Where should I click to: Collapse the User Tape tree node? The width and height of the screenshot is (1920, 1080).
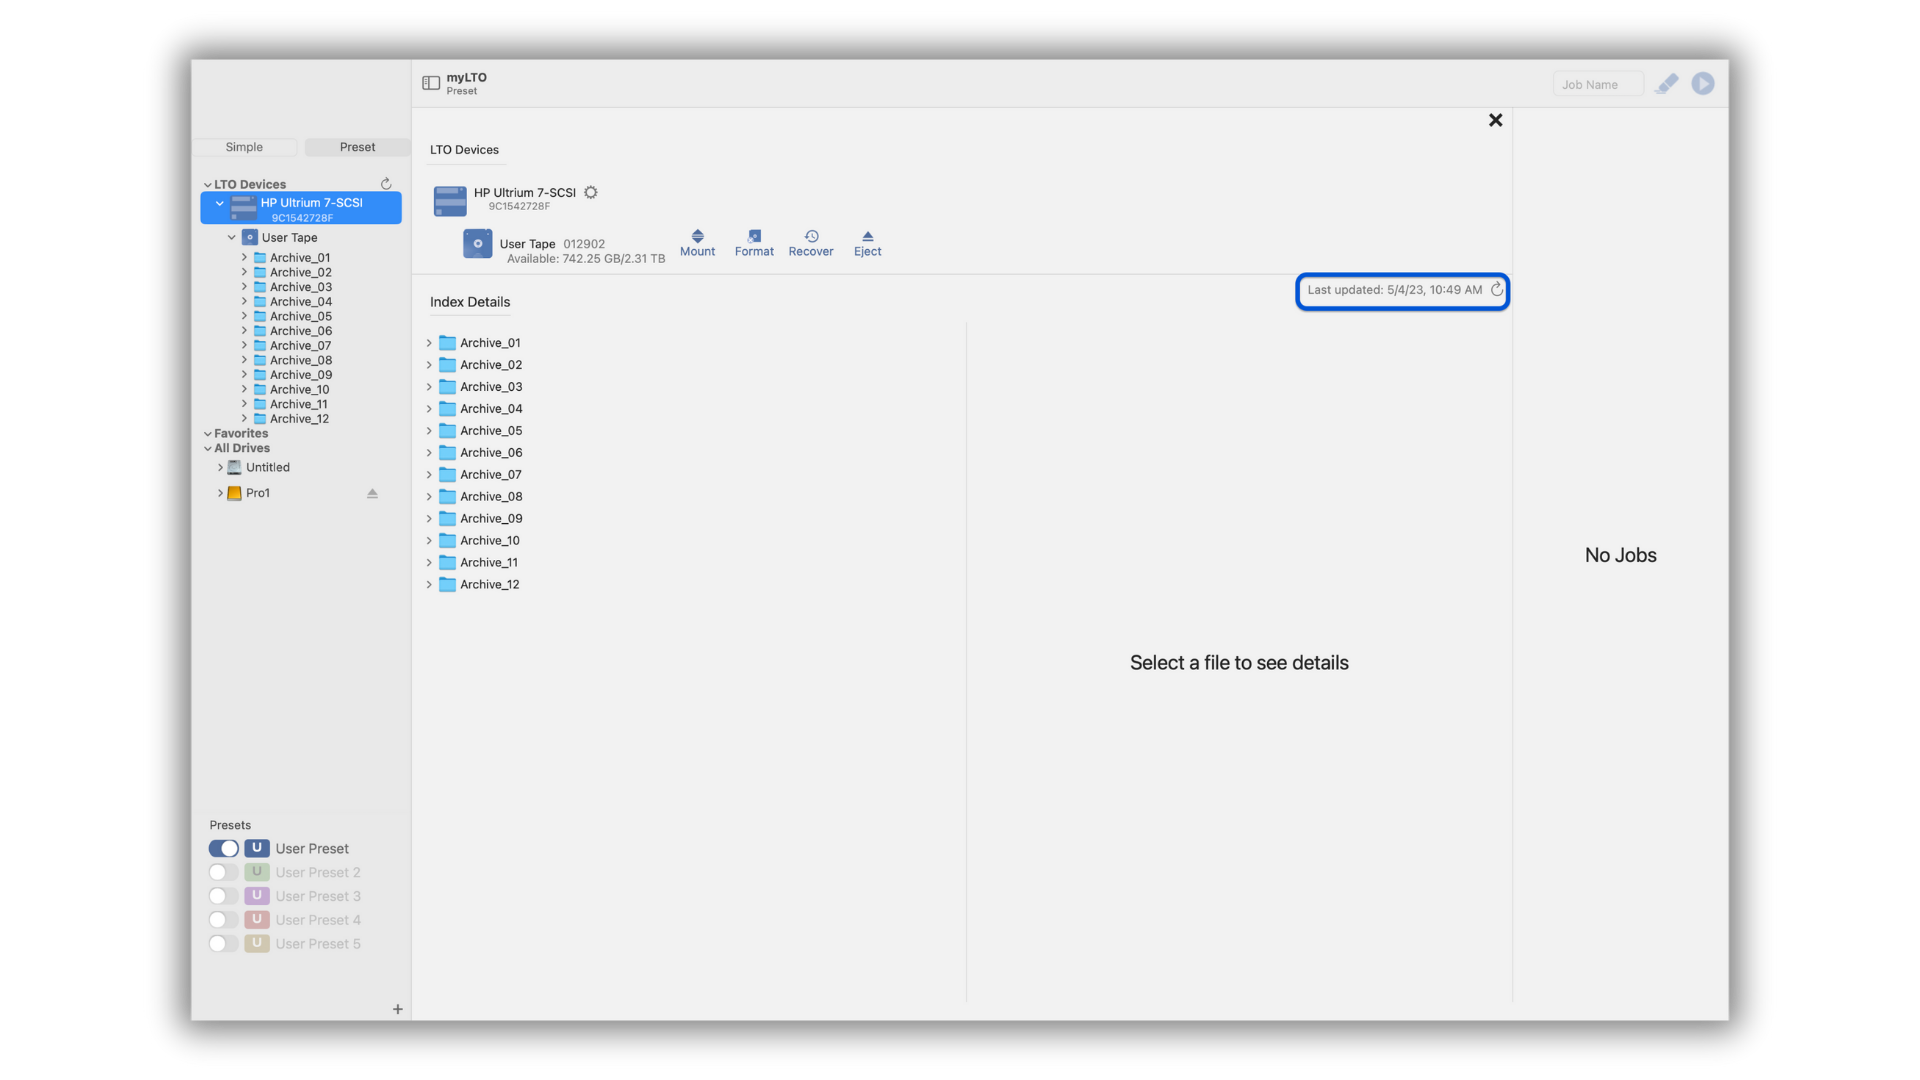tap(232, 238)
